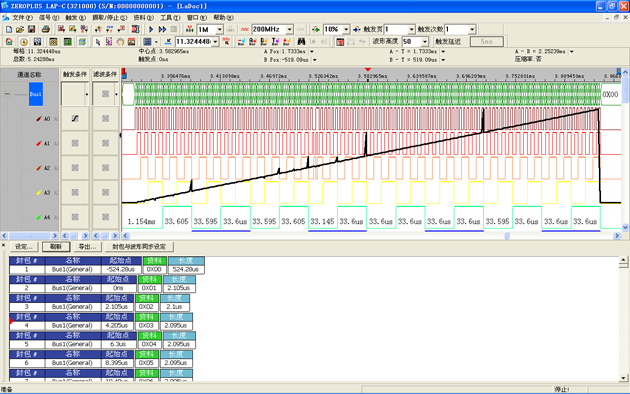Viewport: 630px width, 394px height.
Task: Click the 封包与波形同步设定 button
Action: (x=139, y=247)
